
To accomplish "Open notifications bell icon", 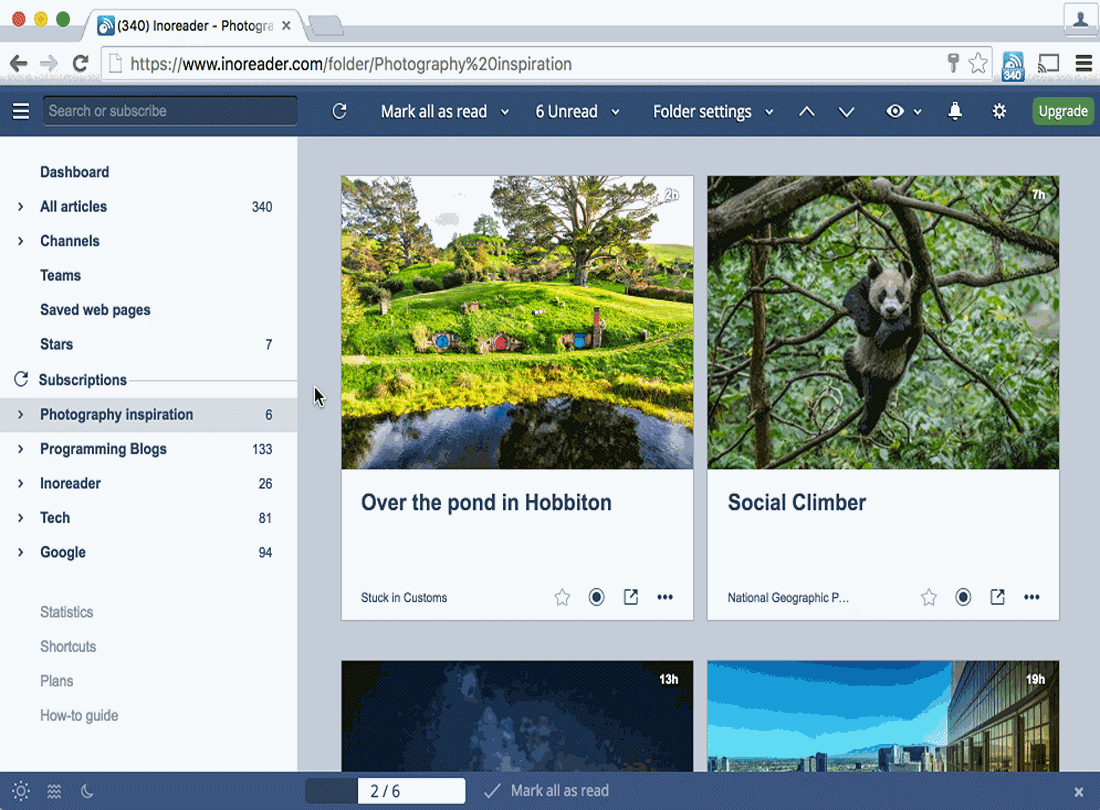I will point(955,112).
